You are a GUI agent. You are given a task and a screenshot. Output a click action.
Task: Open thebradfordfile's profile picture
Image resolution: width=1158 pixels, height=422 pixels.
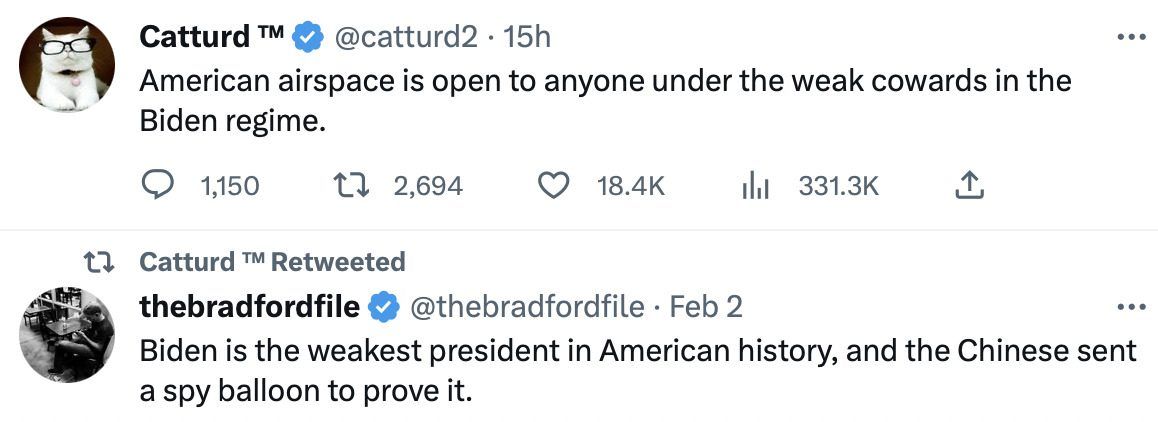[x=67, y=334]
